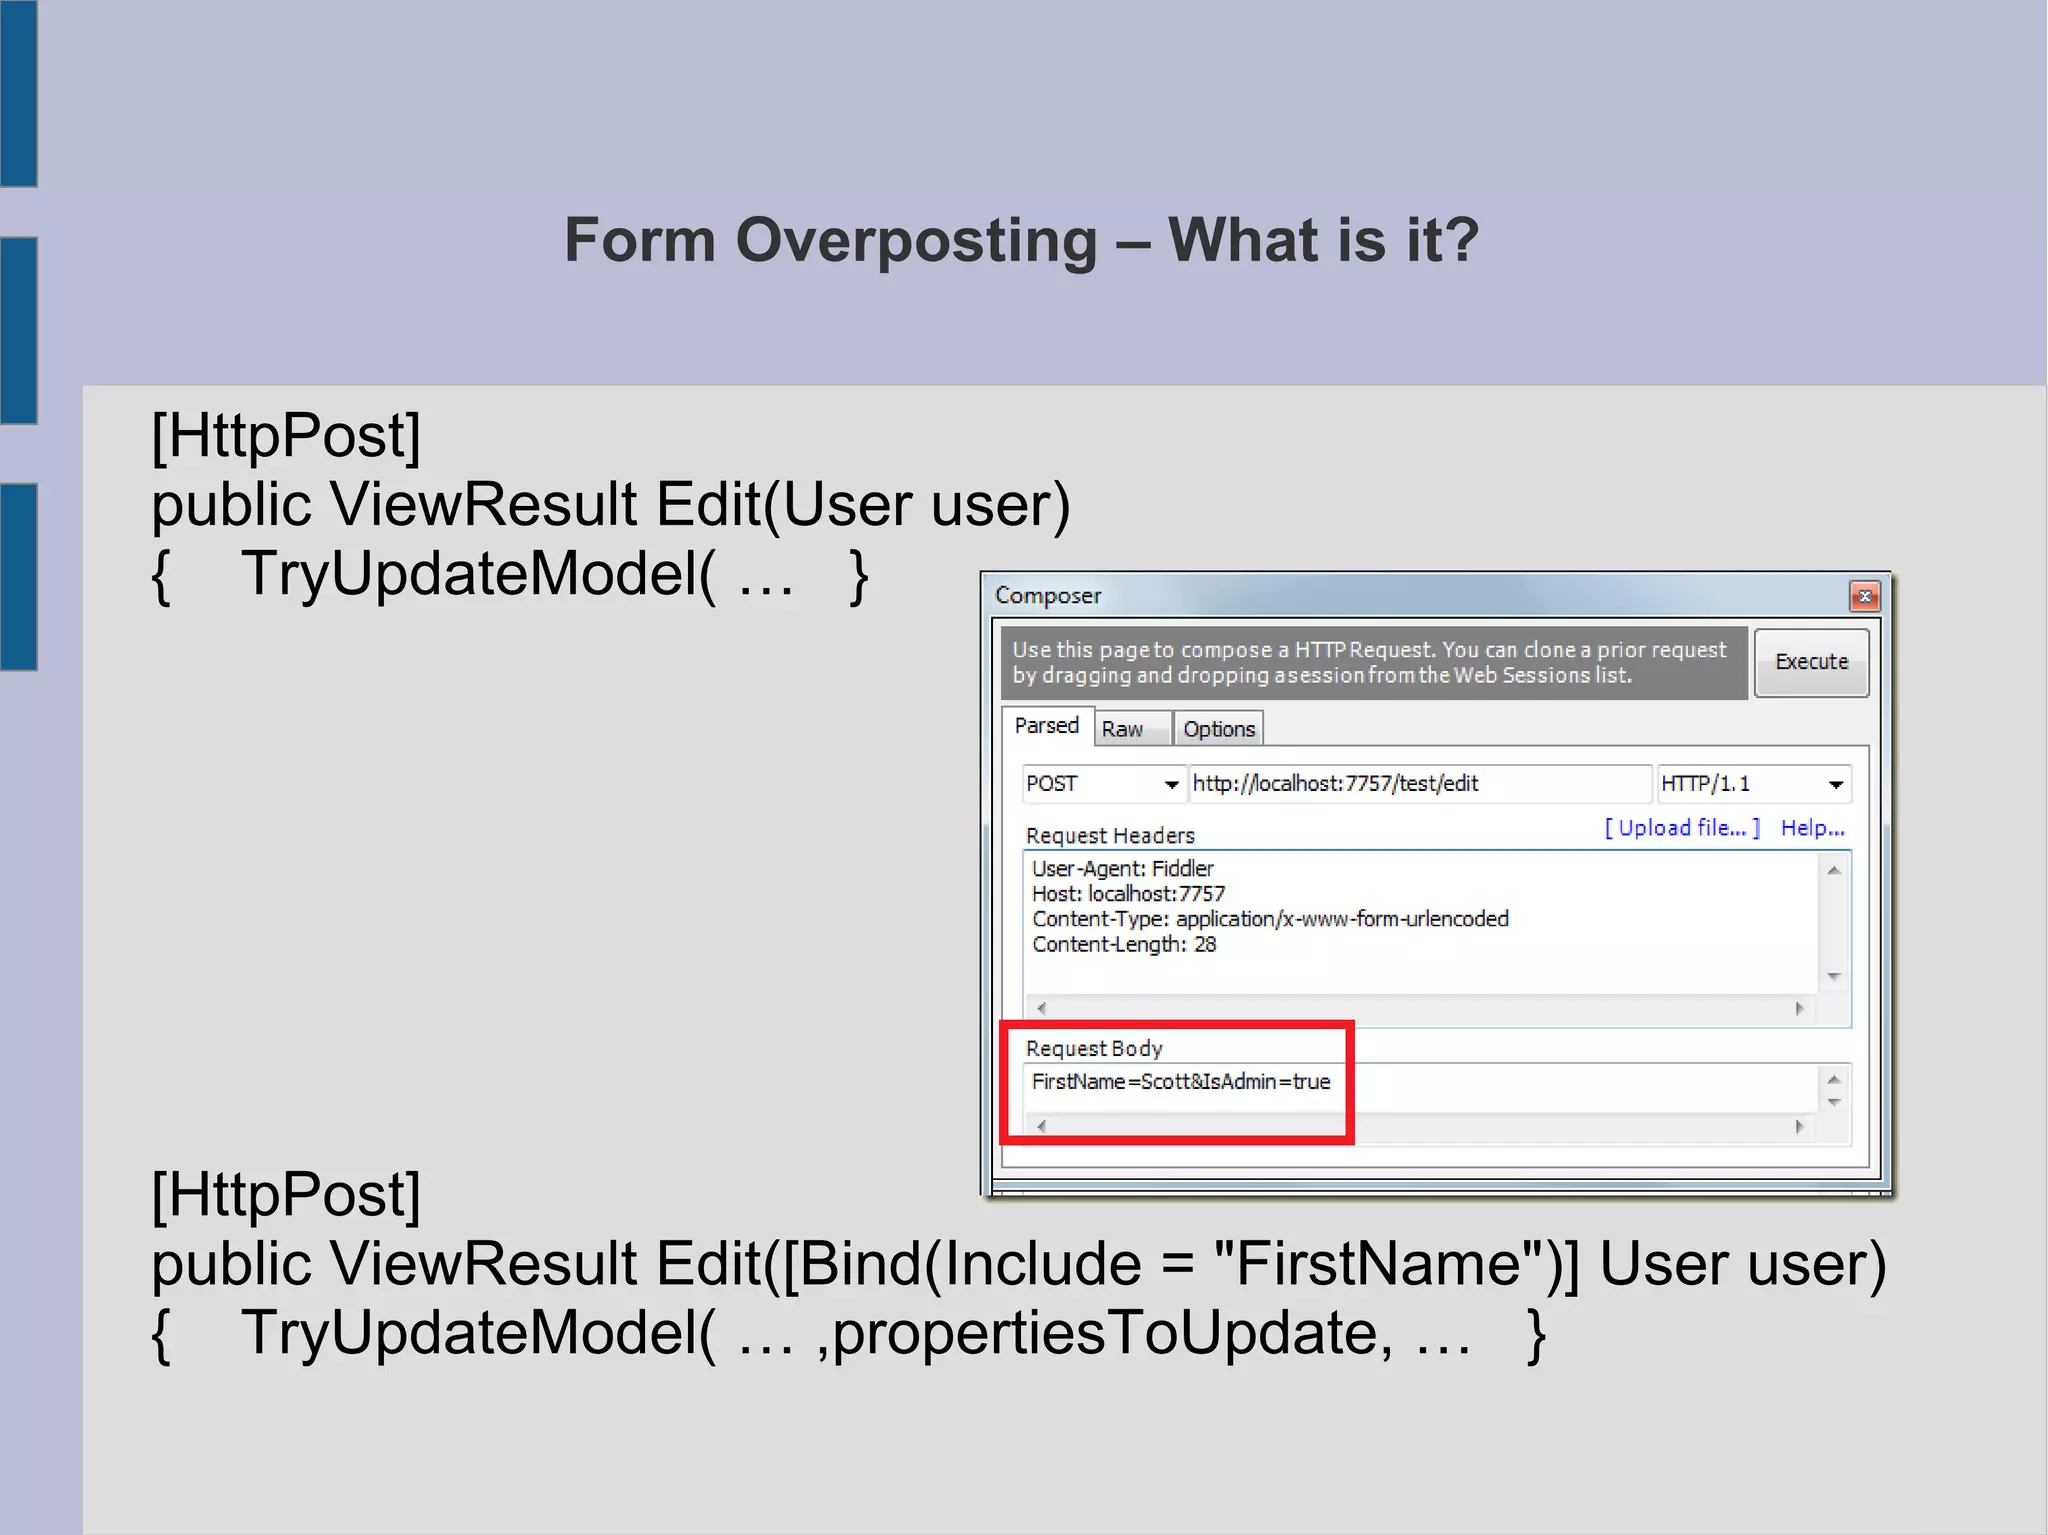Open the Help link
Viewport: 2048px width, 1535px height.
tap(1812, 828)
